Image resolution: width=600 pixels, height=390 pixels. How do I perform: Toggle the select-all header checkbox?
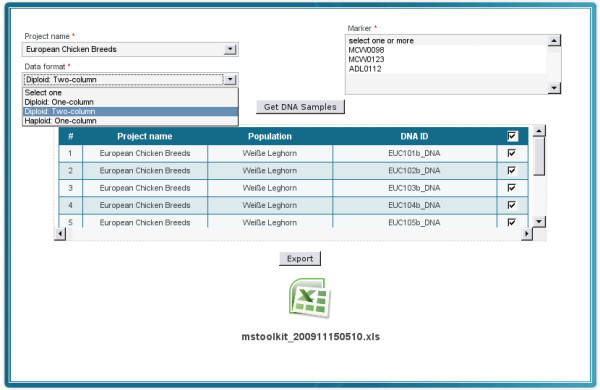coord(512,136)
